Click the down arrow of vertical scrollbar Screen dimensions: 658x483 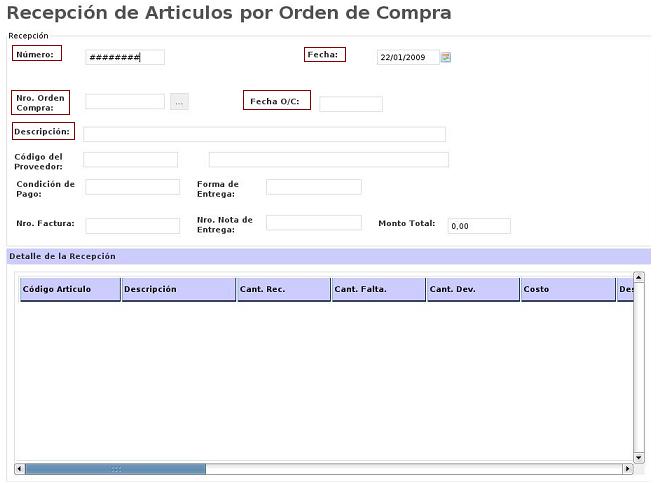pyautogui.click(x=639, y=456)
